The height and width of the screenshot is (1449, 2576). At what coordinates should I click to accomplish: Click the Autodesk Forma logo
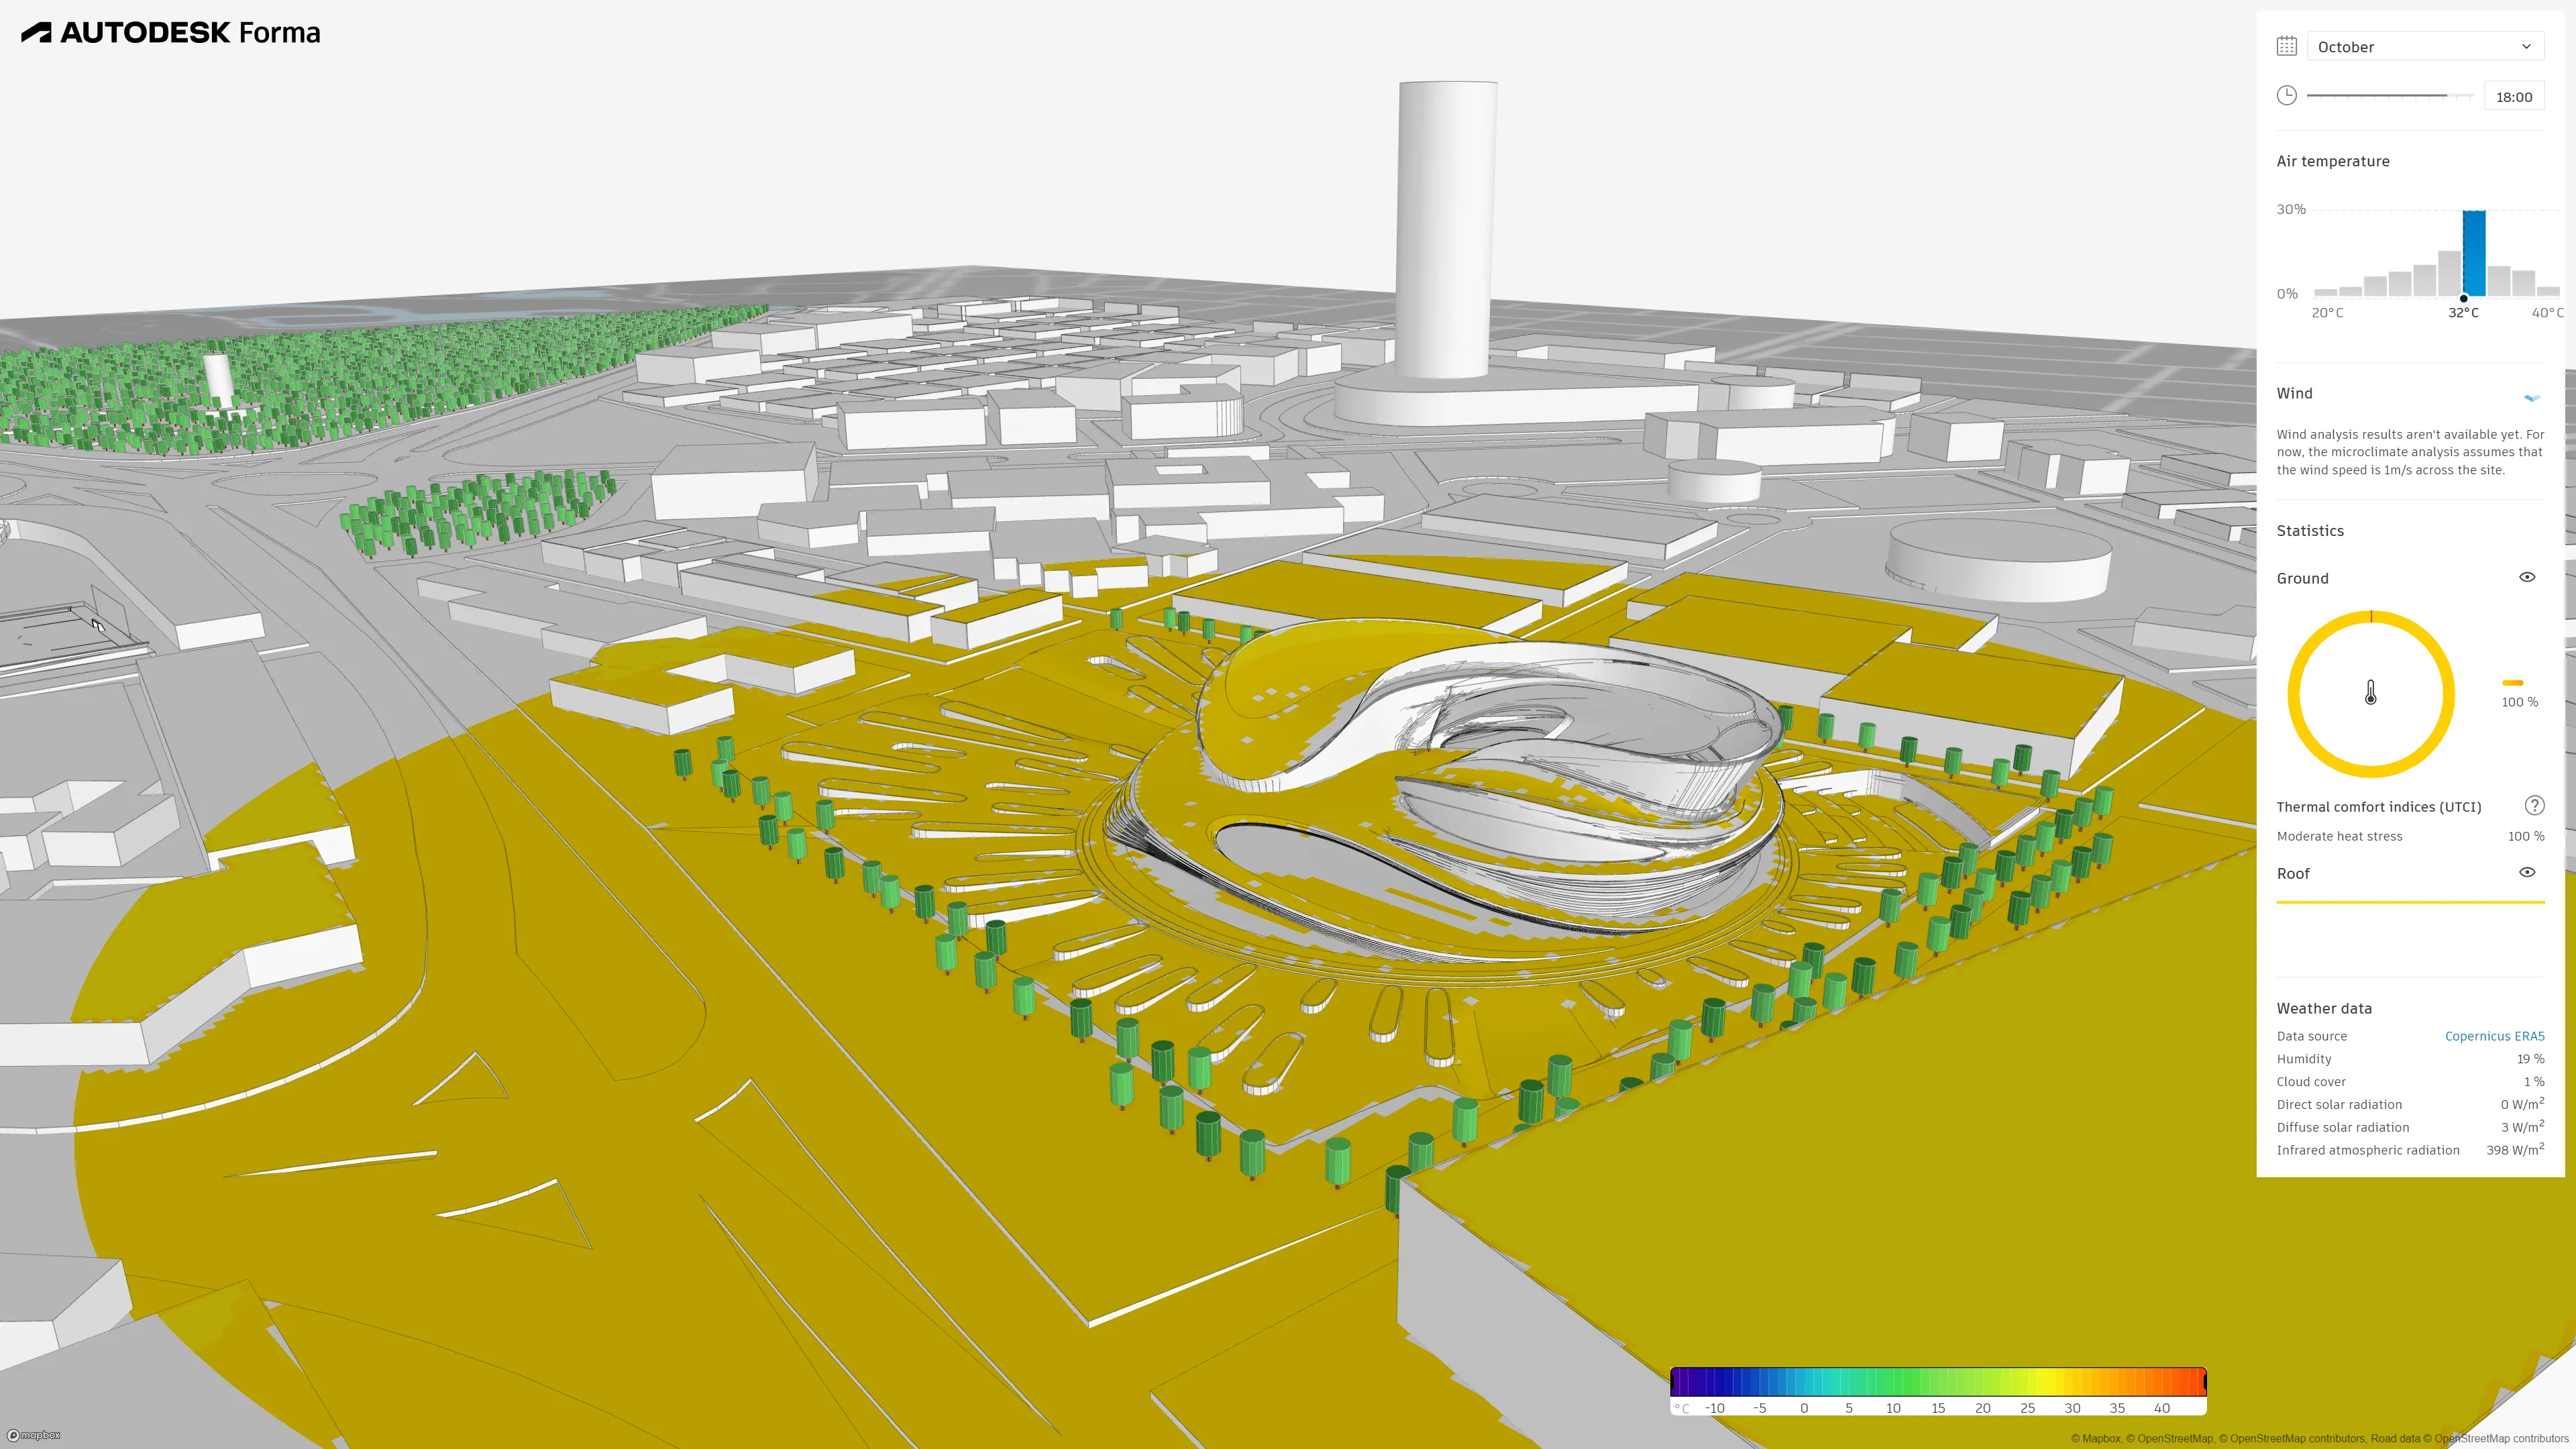click(170, 31)
